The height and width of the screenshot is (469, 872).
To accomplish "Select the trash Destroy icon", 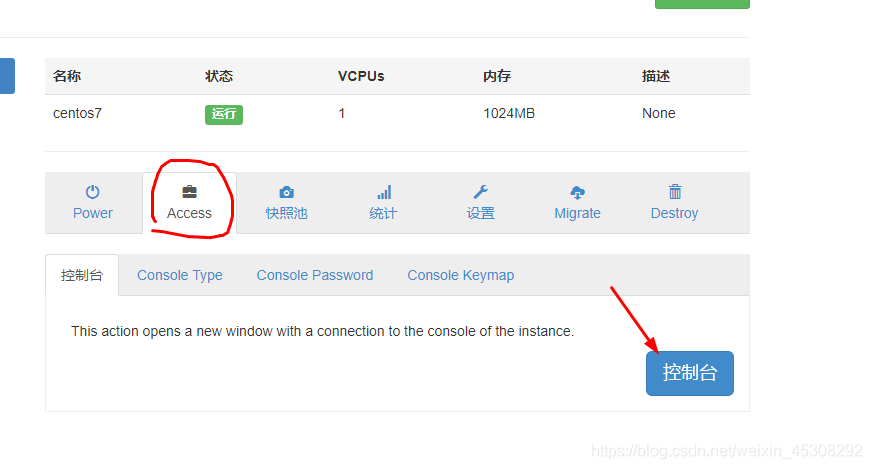I will (x=675, y=192).
